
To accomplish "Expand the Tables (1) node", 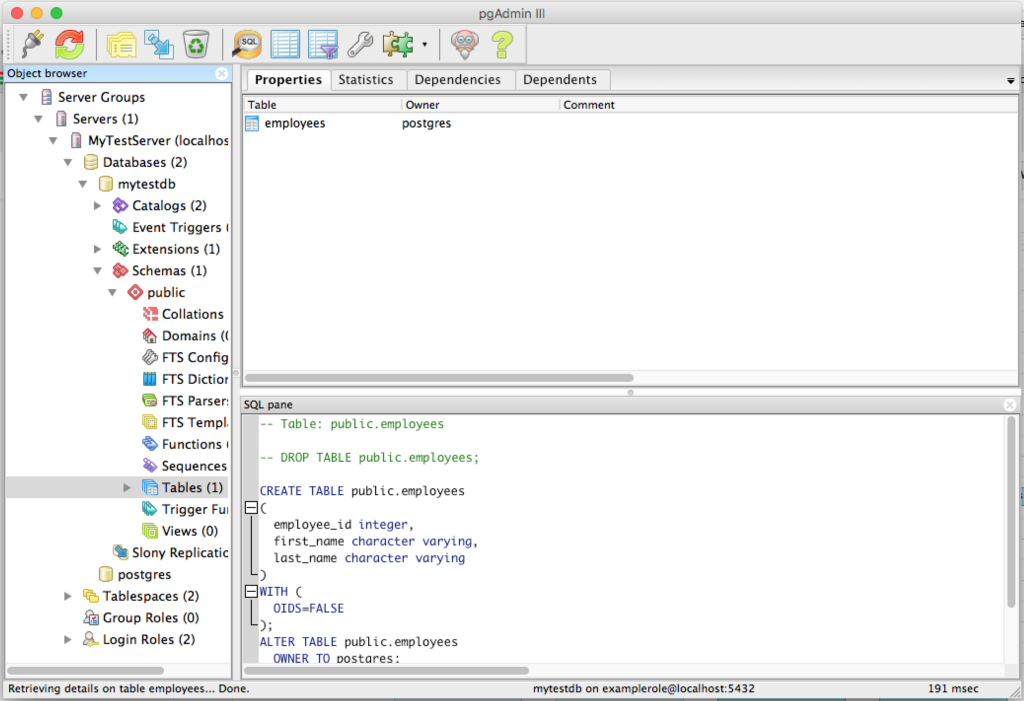I will coord(127,487).
